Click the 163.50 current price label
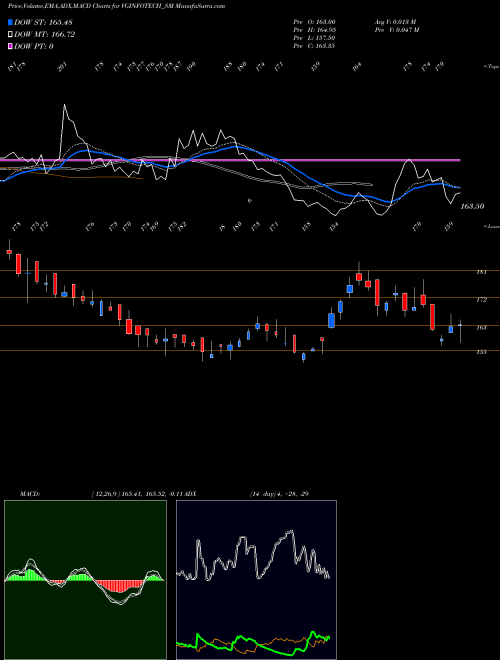The width and height of the screenshot is (500, 660). tap(472, 206)
